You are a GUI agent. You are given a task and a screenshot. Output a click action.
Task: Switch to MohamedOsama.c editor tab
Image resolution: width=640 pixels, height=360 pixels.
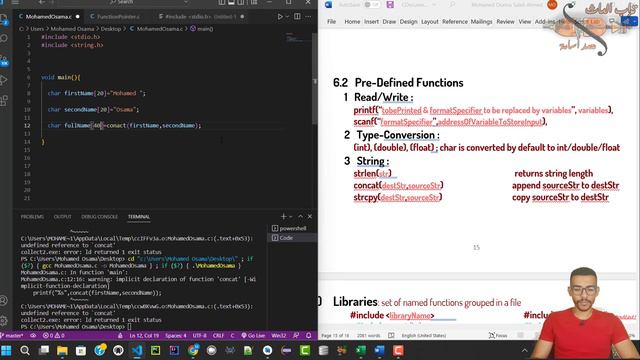[49, 17]
